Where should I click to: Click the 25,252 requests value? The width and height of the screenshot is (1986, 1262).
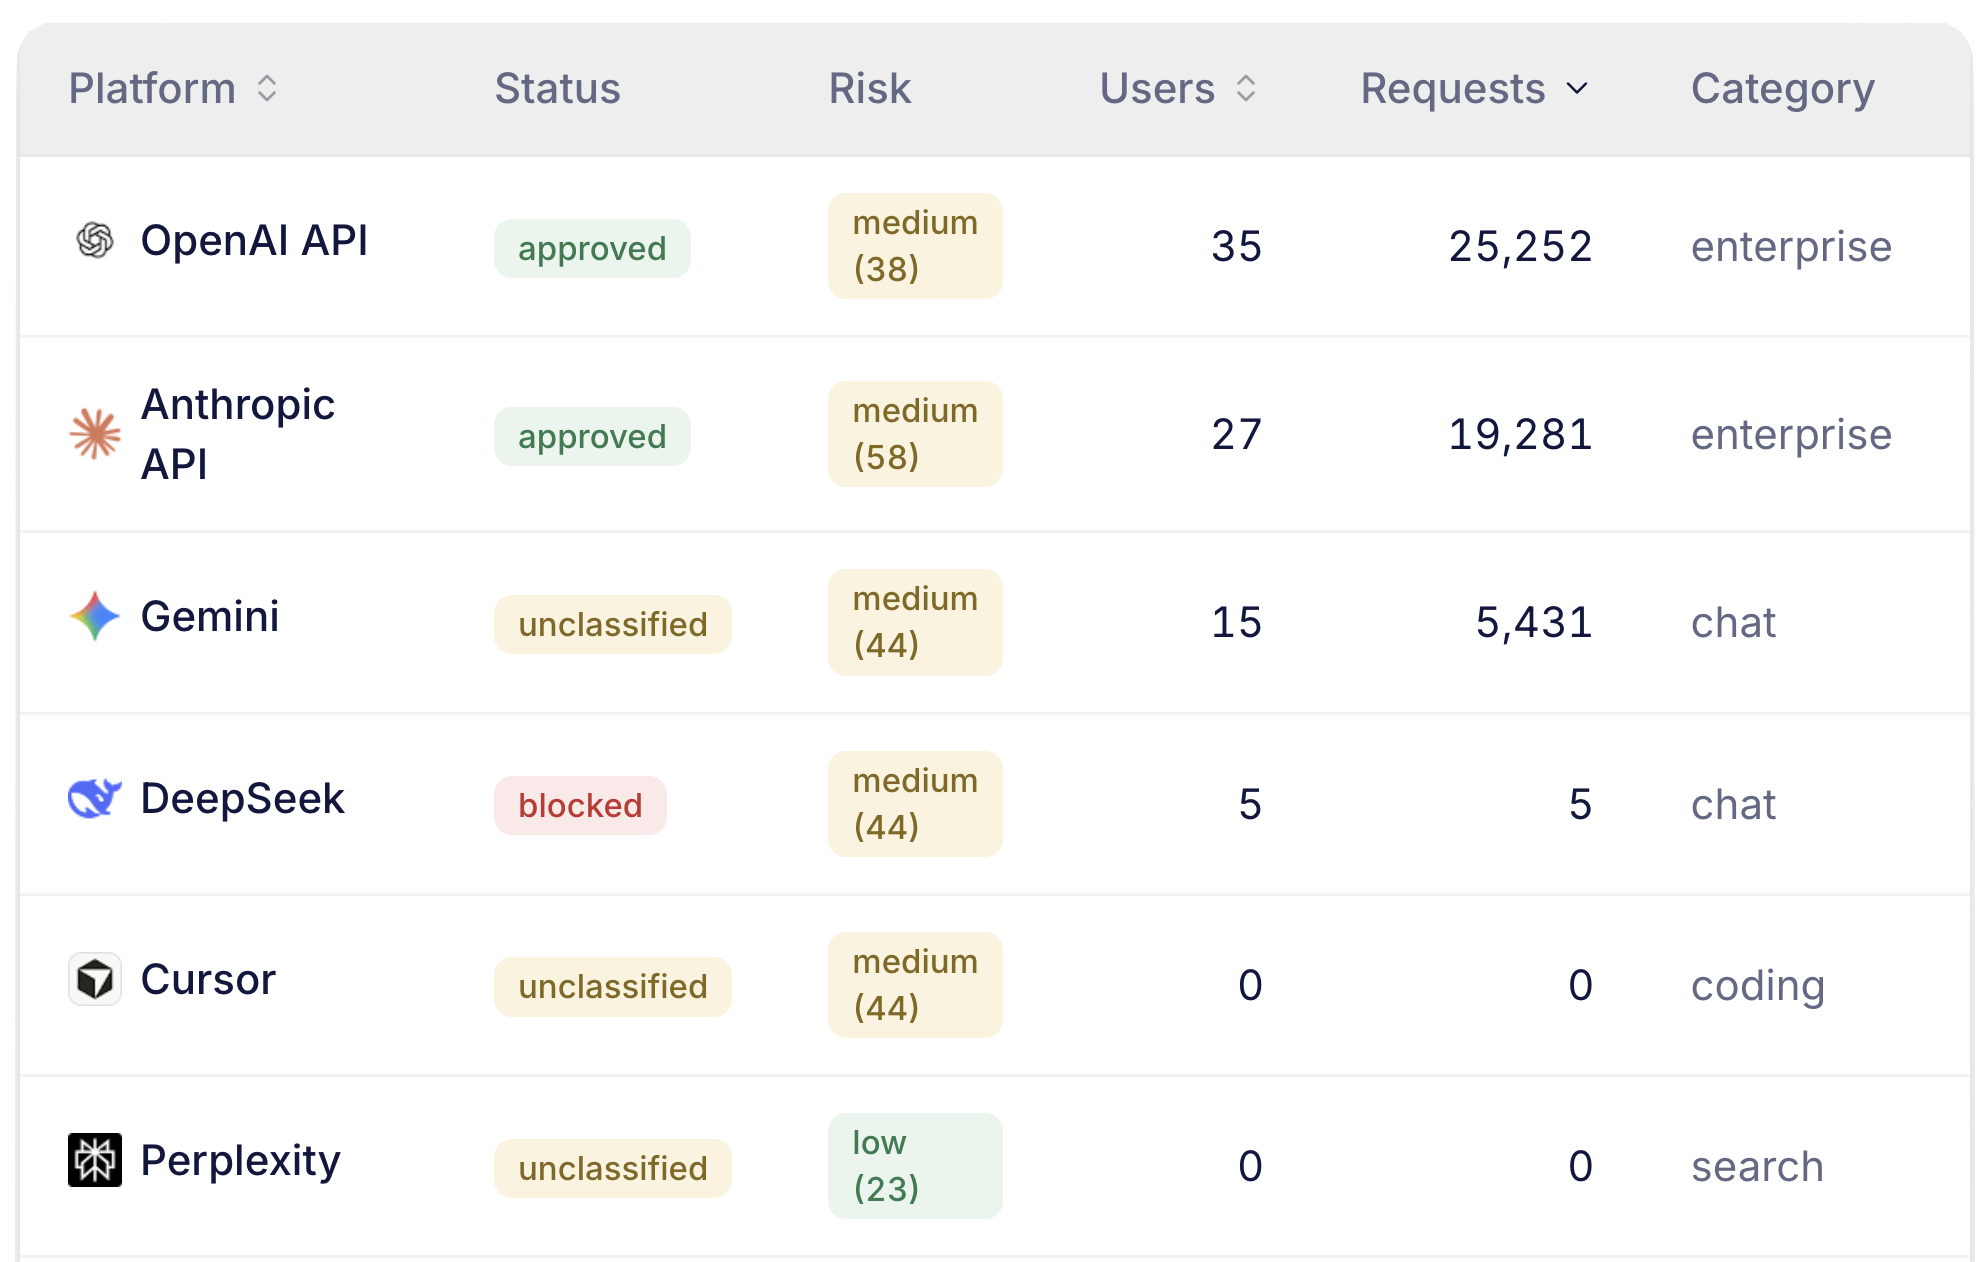(x=1520, y=246)
